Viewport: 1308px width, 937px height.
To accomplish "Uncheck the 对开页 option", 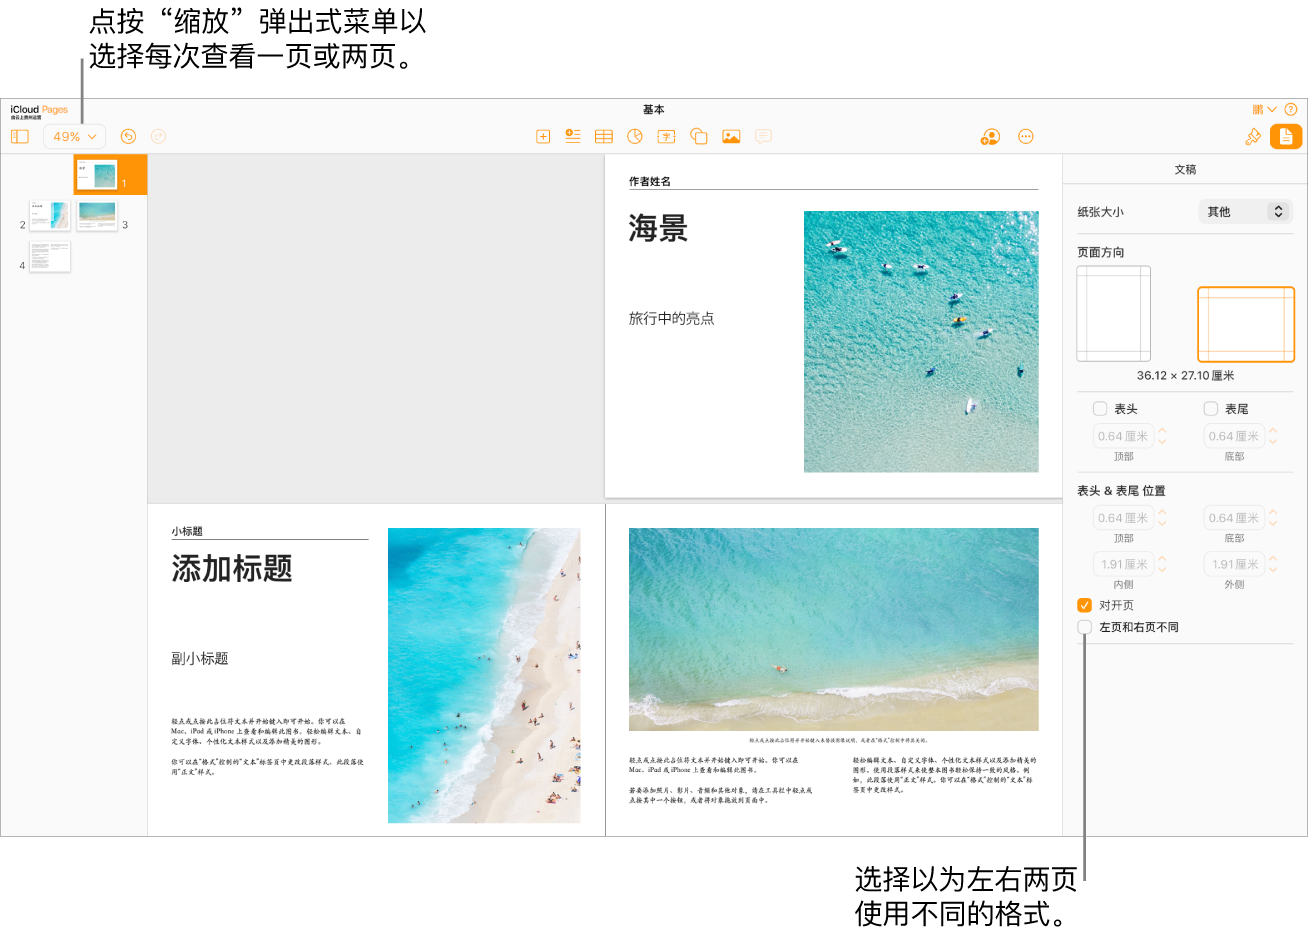I will 1084,604.
